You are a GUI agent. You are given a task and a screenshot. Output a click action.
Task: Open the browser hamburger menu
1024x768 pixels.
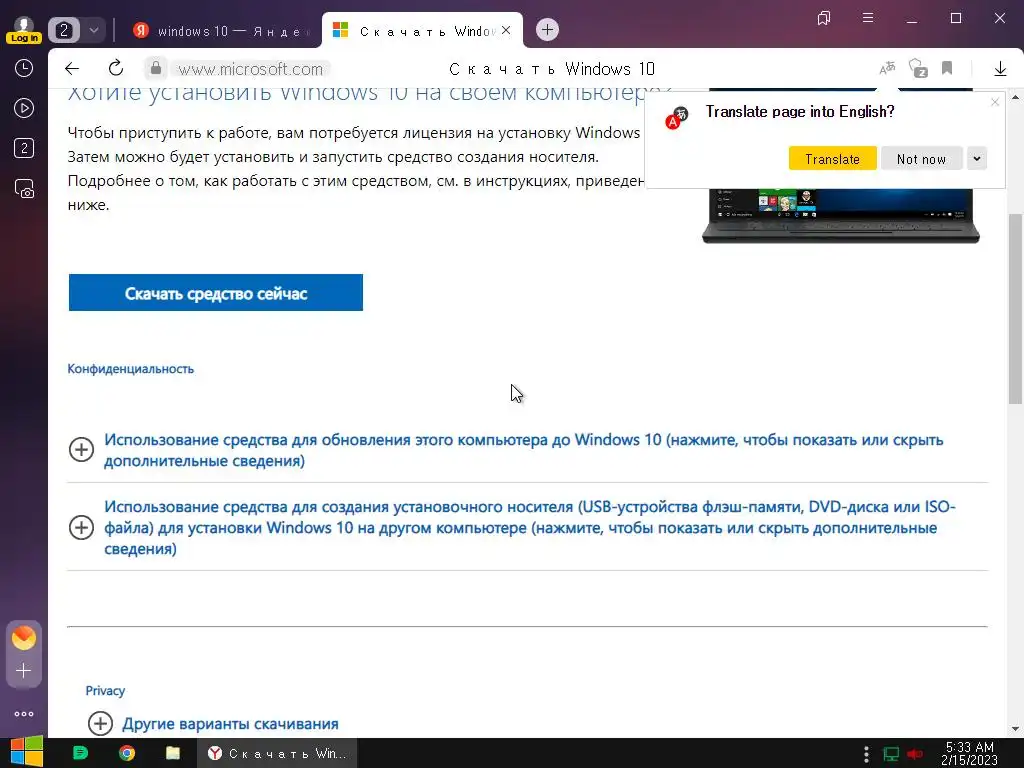pyautogui.click(x=868, y=18)
